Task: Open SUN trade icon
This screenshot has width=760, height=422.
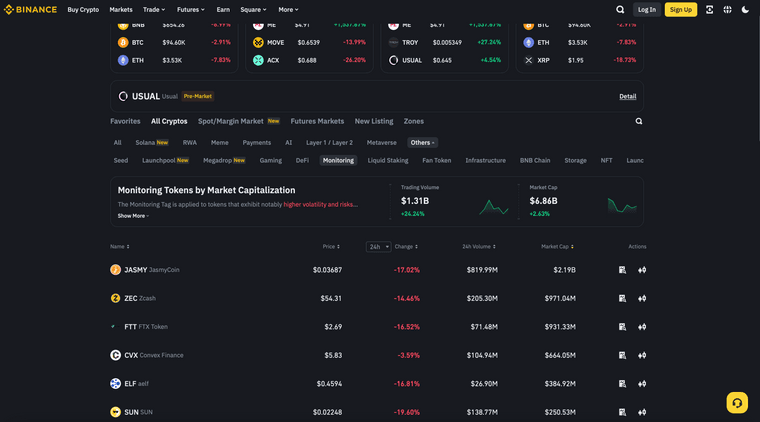Action: pyautogui.click(x=642, y=412)
